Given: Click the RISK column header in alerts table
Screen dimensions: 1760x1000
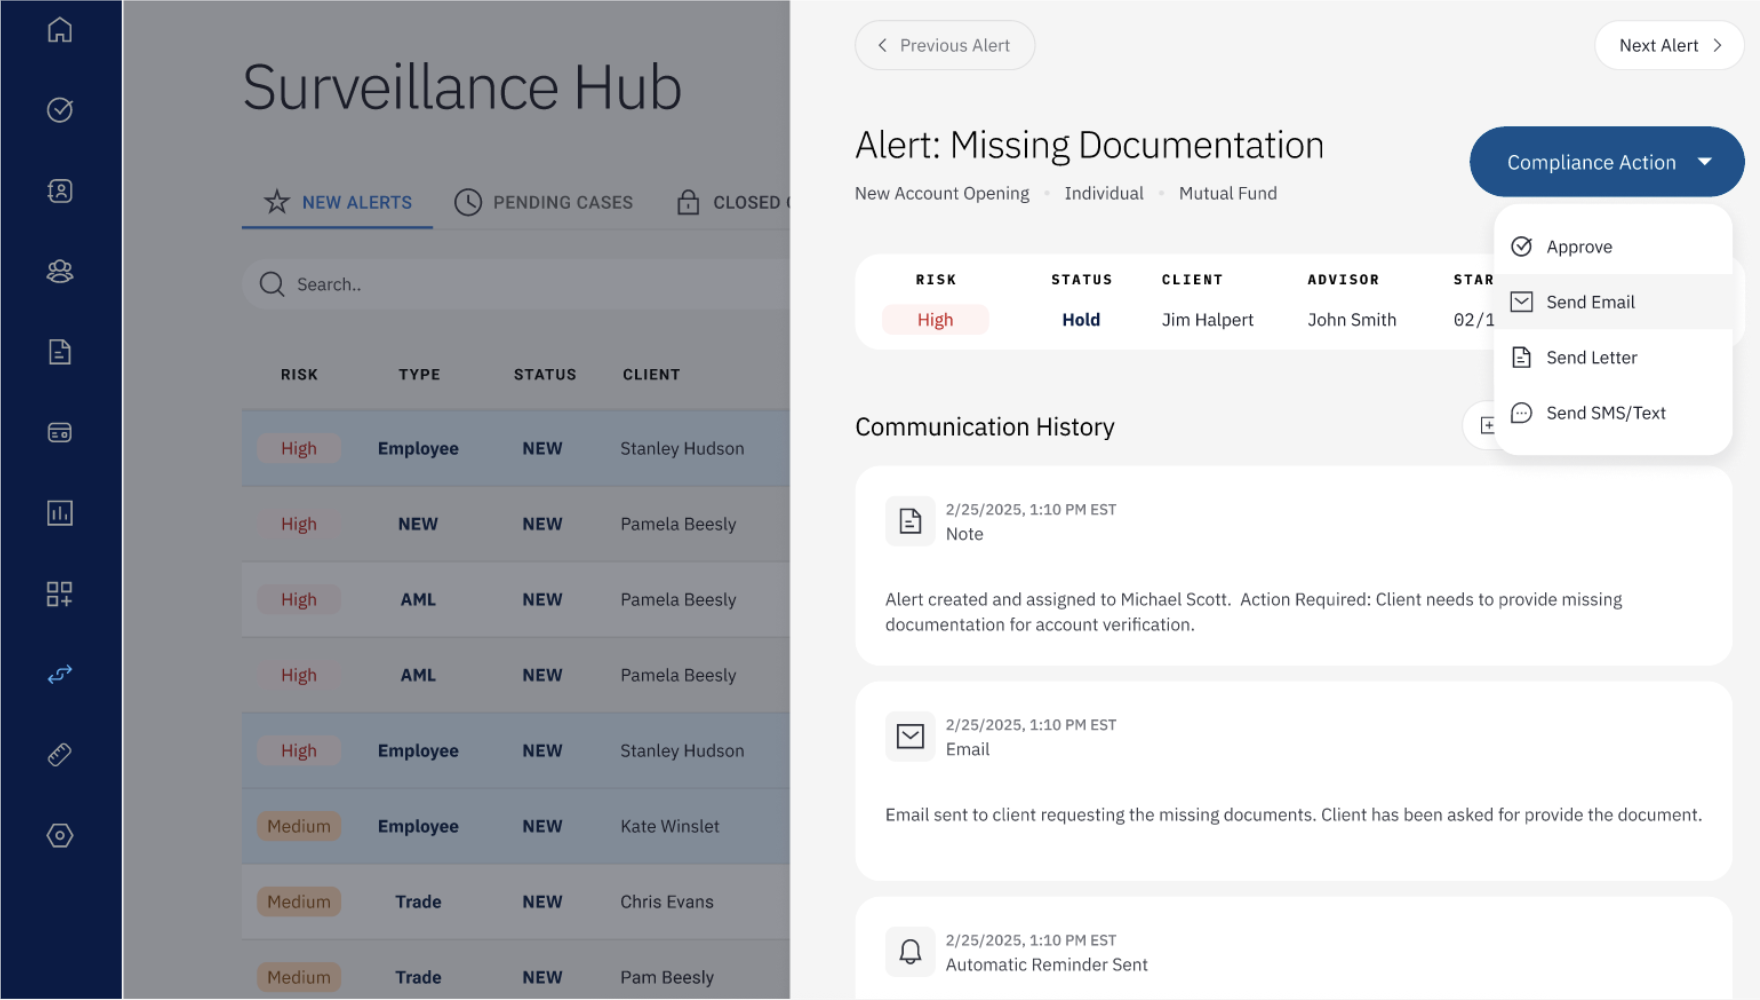Looking at the screenshot, I should [x=299, y=375].
